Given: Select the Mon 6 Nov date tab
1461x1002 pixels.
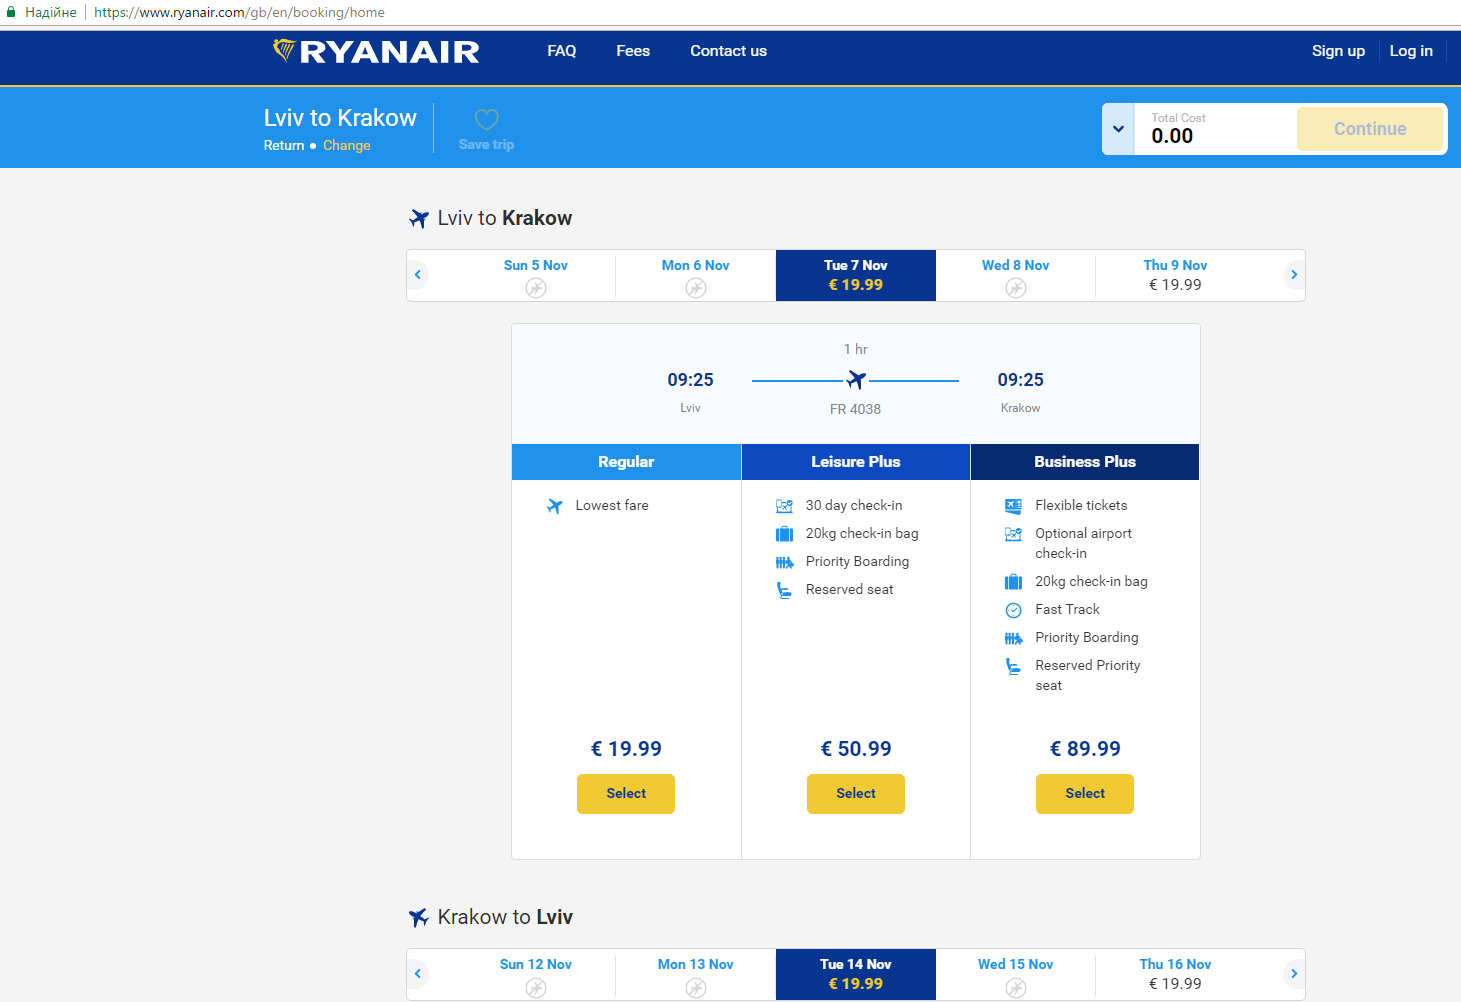Looking at the screenshot, I should pyautogui.click(x=696, y=275).
